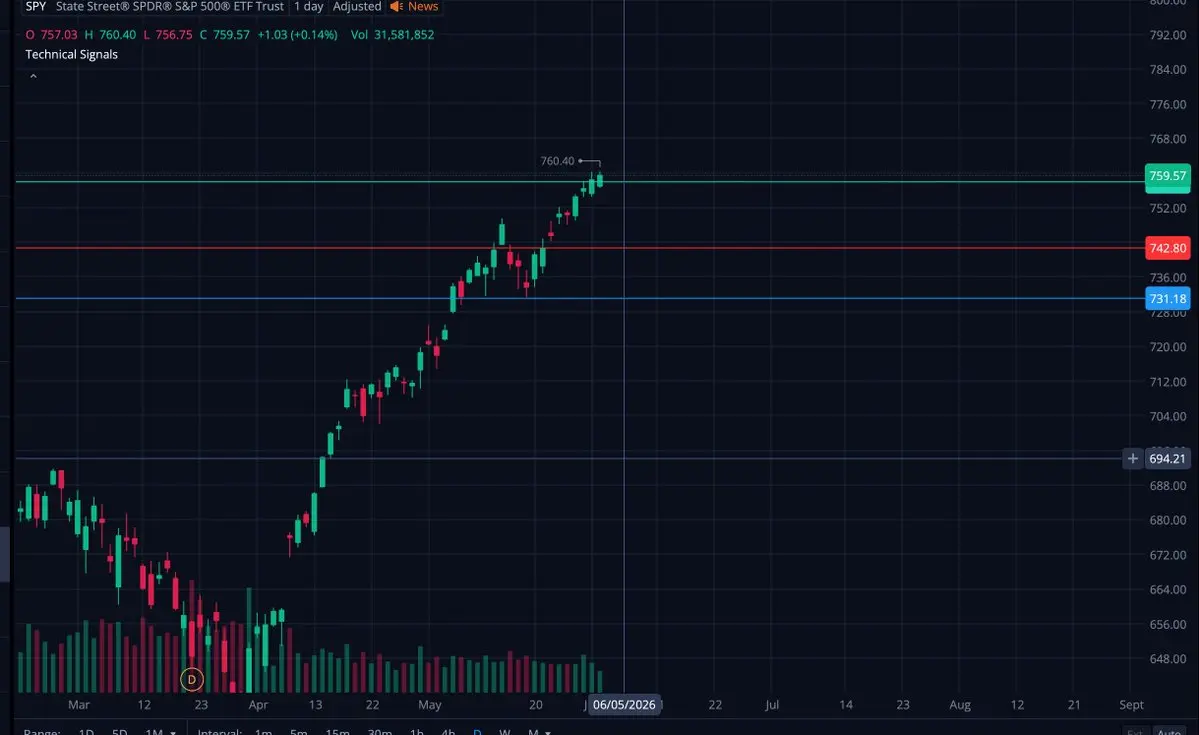This screenshot has height=735, width=1199.
Task: Click the 760.40 high price marker
Action: [557, 161]
